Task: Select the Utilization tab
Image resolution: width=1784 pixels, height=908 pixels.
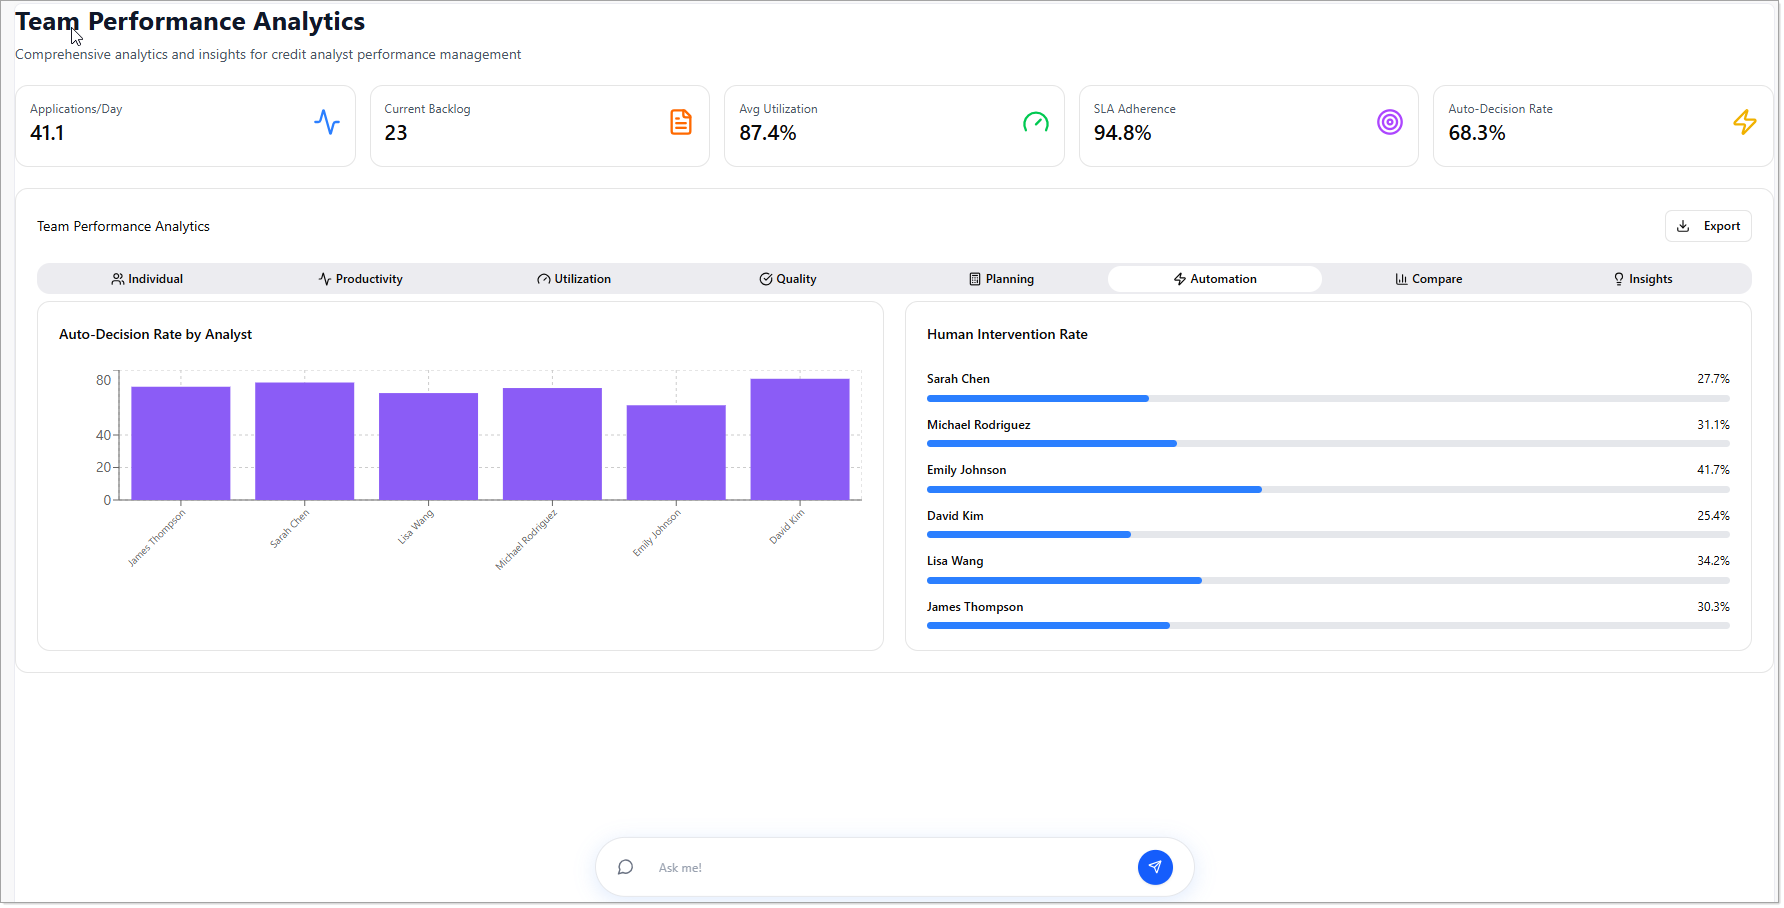Action: (x=574, y=279)
